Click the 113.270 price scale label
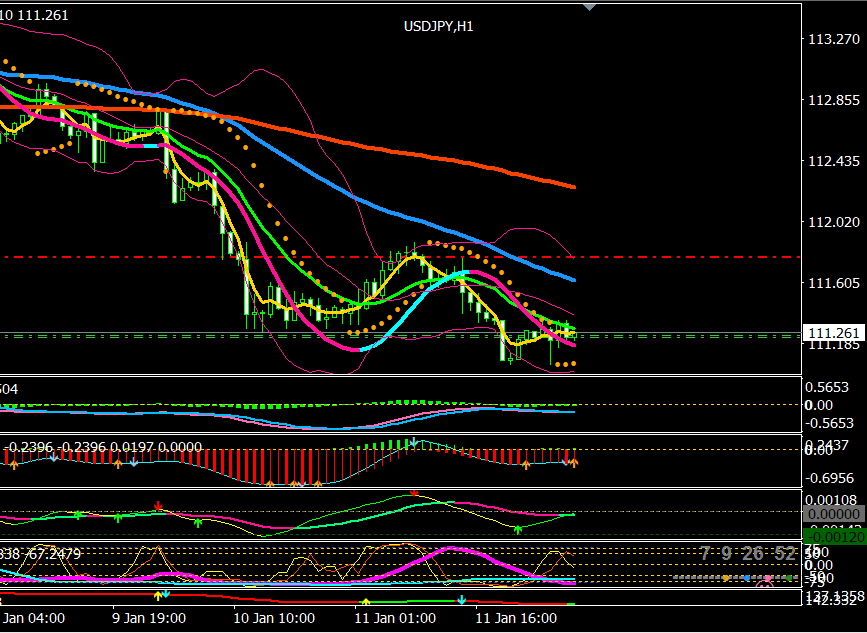This screenshot has height=633, width=867. tap(833, 39)
